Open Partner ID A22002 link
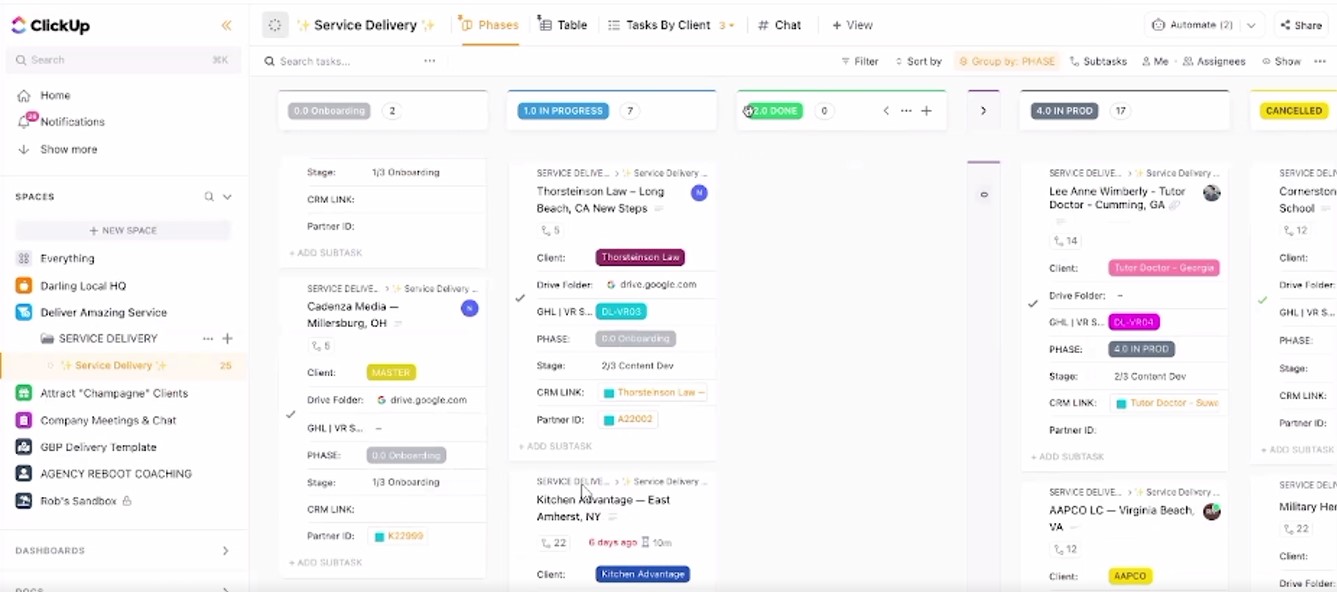 628,419
